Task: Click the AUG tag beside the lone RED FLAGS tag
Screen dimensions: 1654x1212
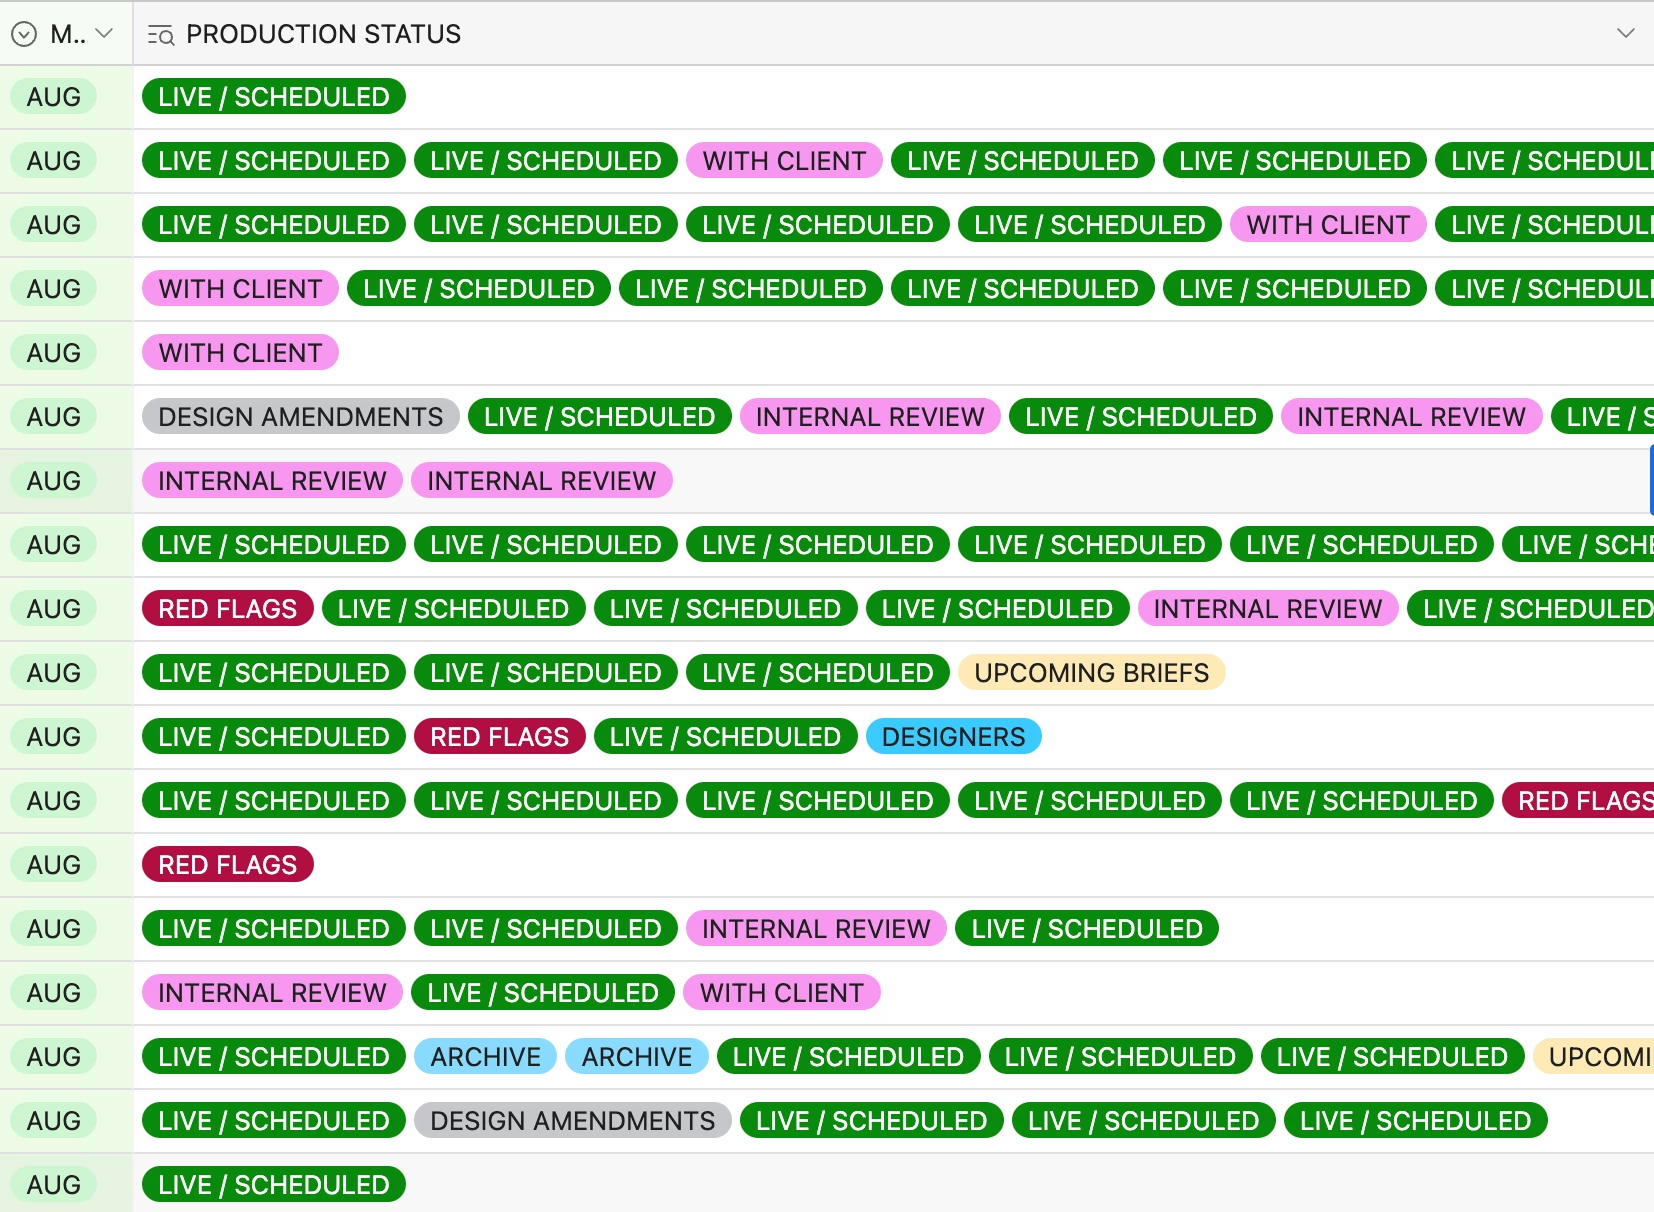Action: coord(54,865)
